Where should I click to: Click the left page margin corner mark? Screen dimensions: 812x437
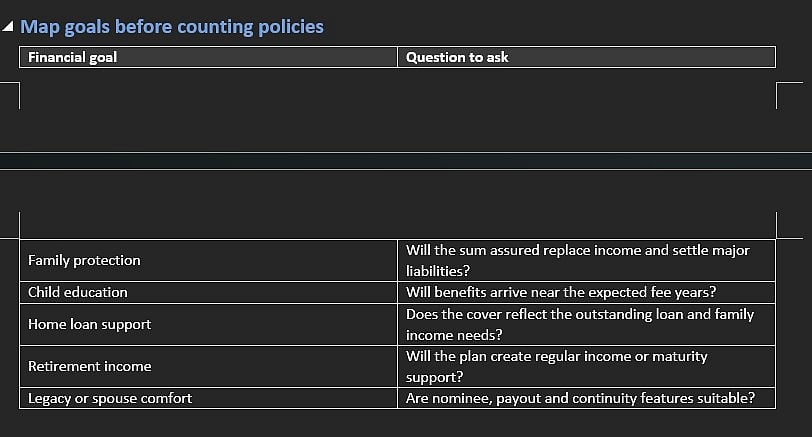(x=10, y=95)
